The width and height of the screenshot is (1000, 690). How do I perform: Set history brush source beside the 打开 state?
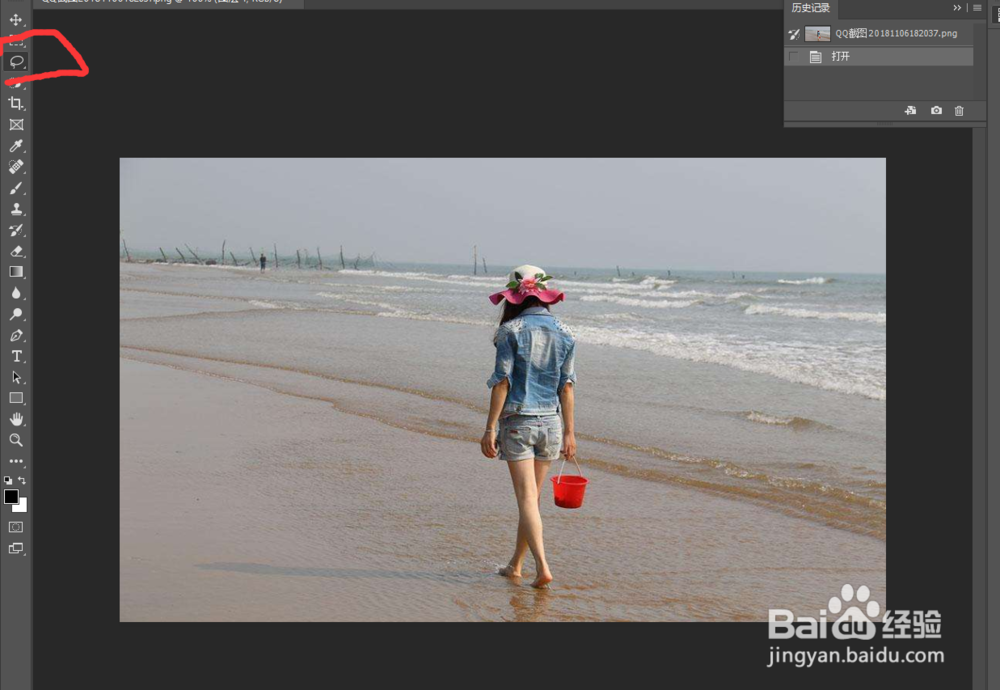[793, 56]
